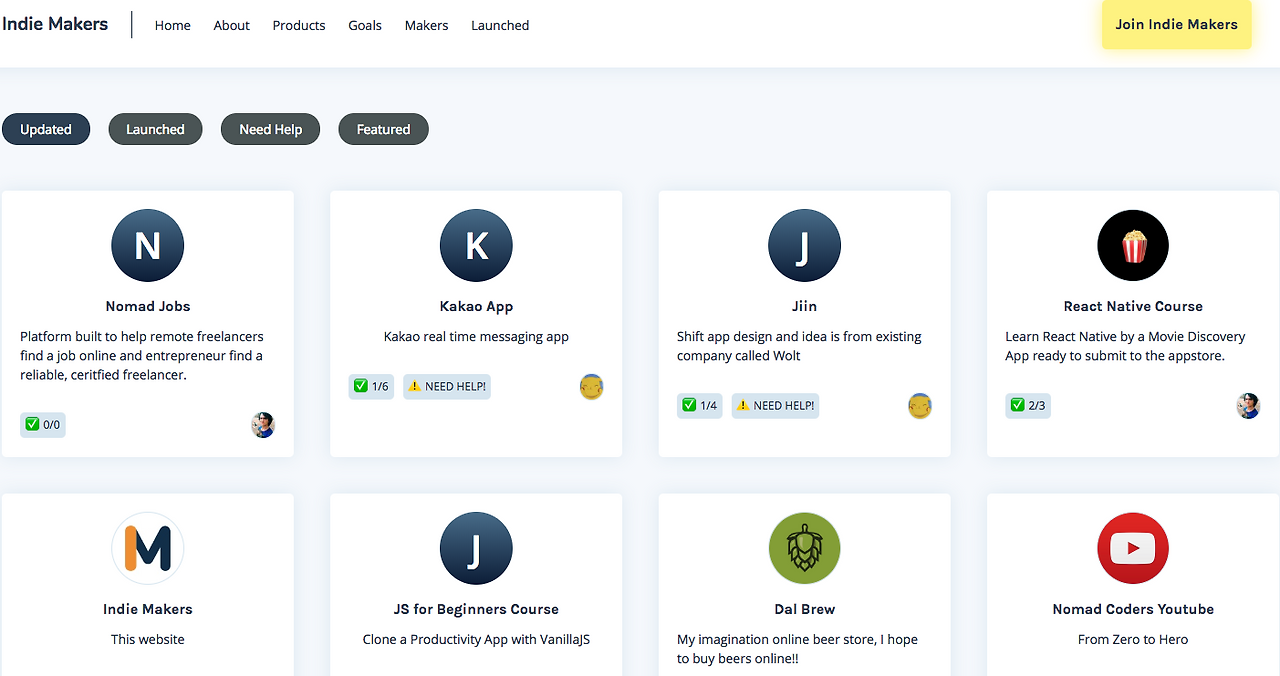Click the Indie Makers site logo text
The height and width of the screenshot is (676, 1280).
point(55,24)
